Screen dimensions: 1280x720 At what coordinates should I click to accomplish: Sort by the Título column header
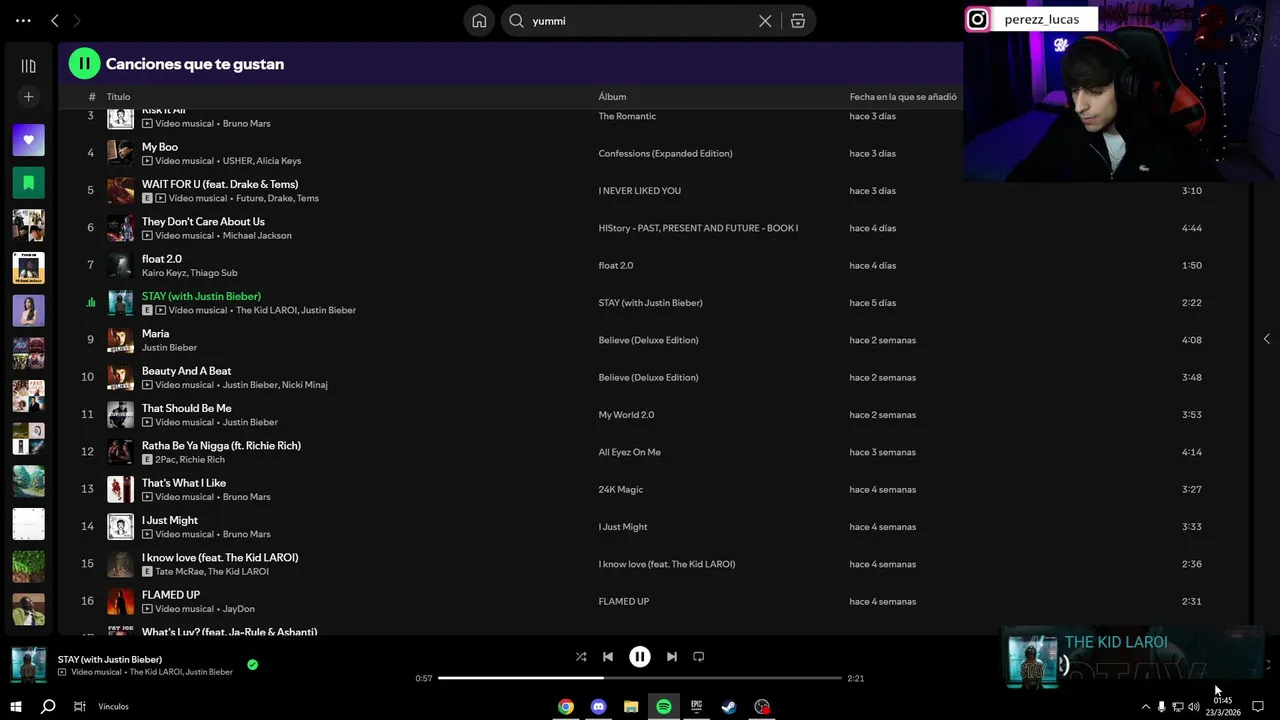118,97
